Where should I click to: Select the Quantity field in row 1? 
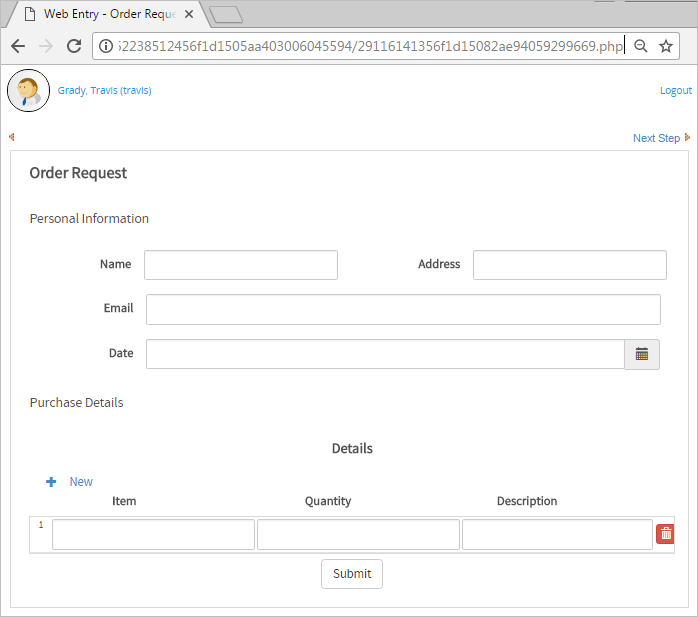pos(358,535)
